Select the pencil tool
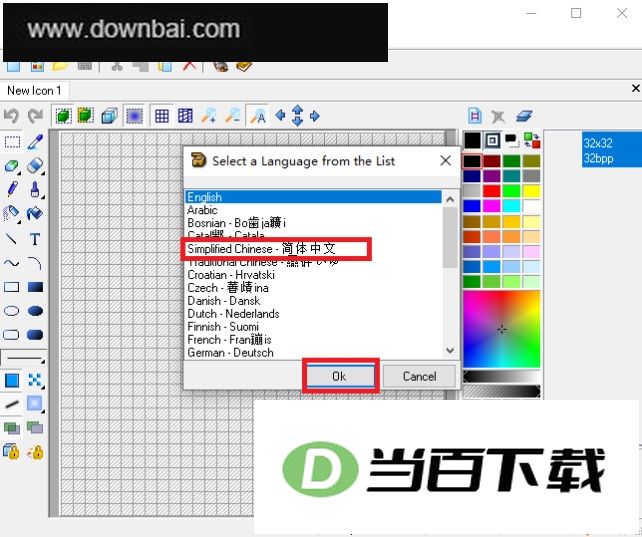Screen dimensions: 642x537 12,189
